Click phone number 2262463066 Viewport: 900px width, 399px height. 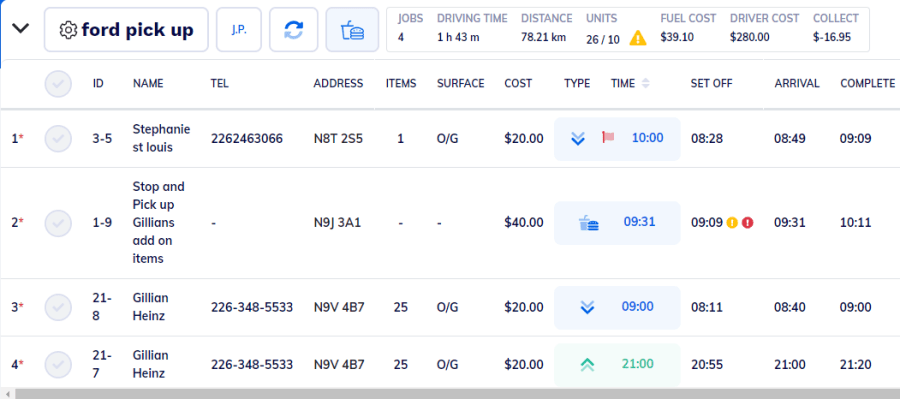point(247,139)
